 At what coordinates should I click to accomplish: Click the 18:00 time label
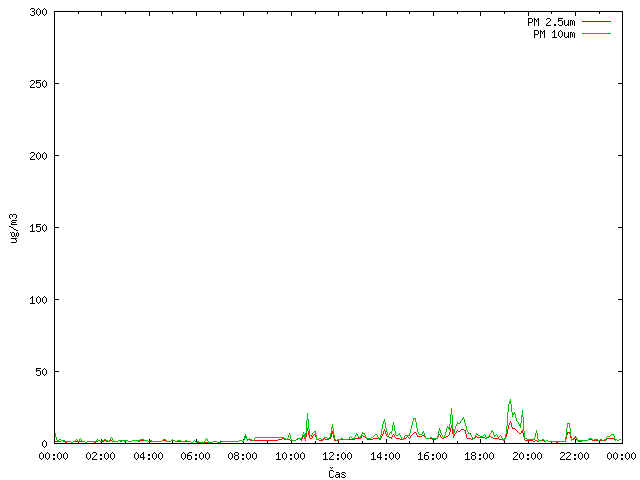coord(480,456)
